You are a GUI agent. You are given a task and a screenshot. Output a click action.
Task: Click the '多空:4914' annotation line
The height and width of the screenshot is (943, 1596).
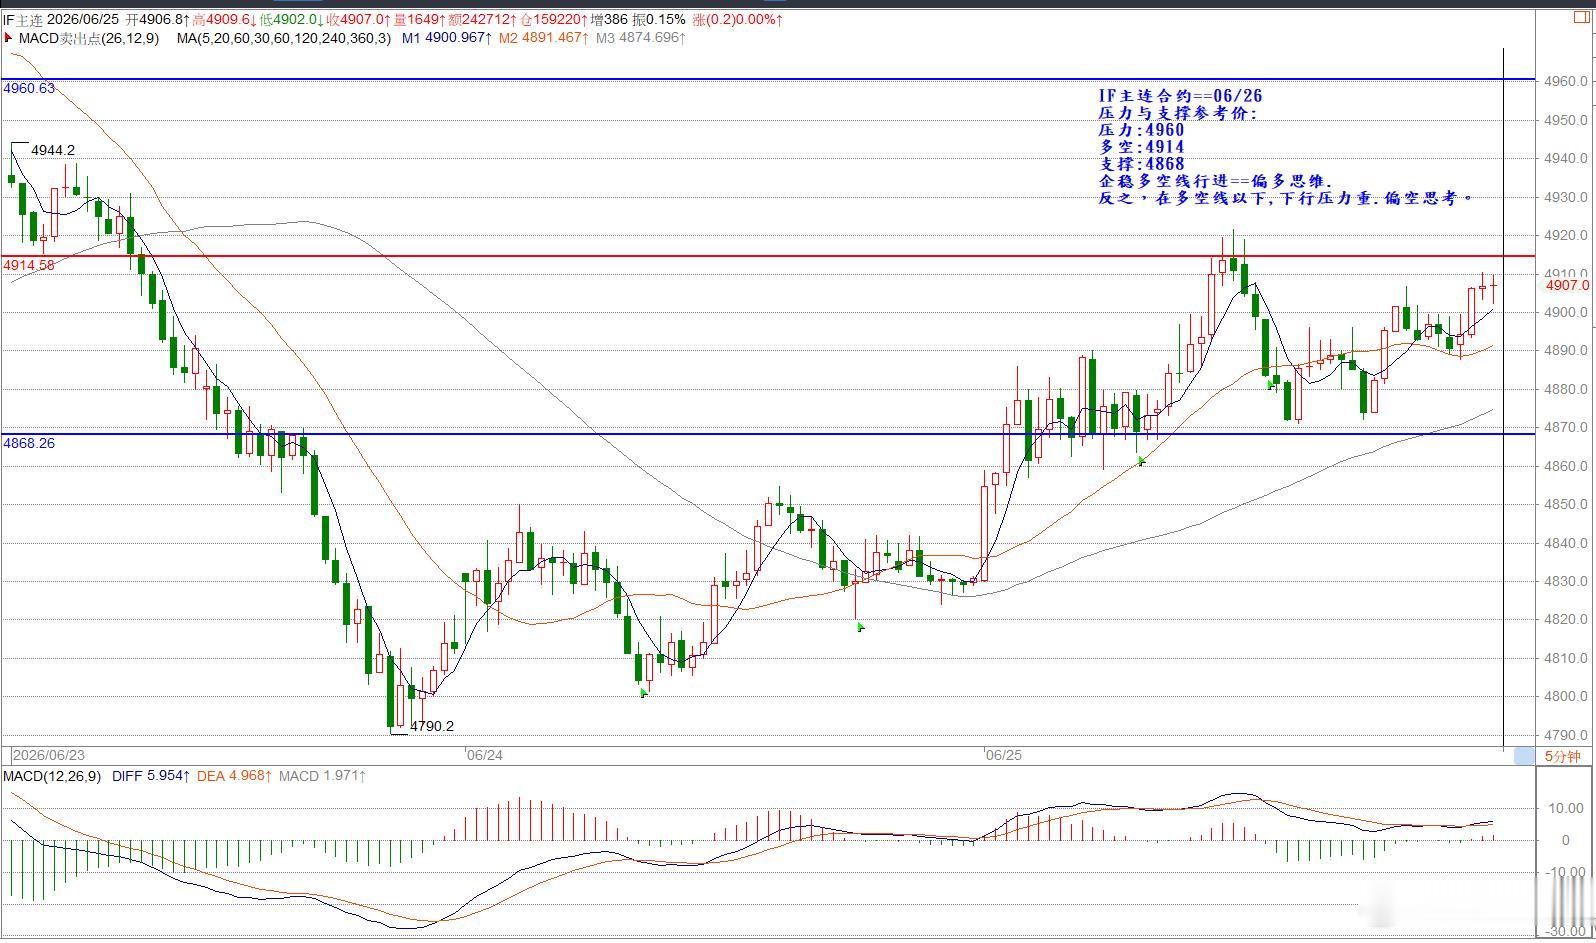pos(1141,147)
